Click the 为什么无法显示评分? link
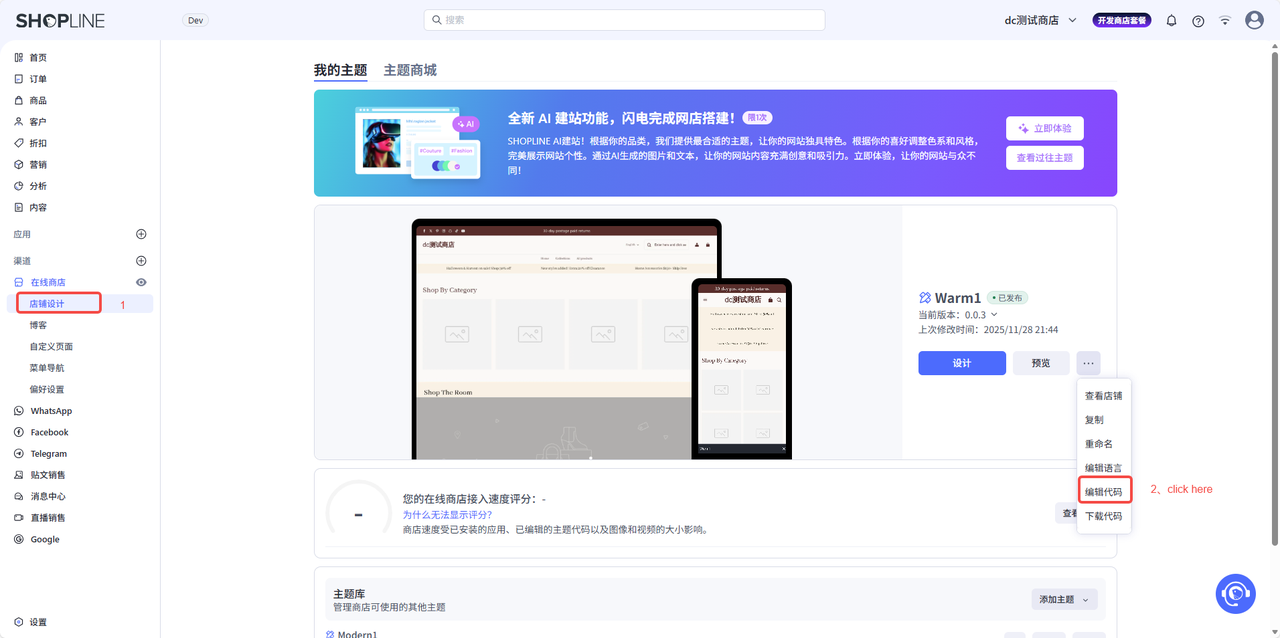This screenshot has width=1280, height=638. coord(447,514)
